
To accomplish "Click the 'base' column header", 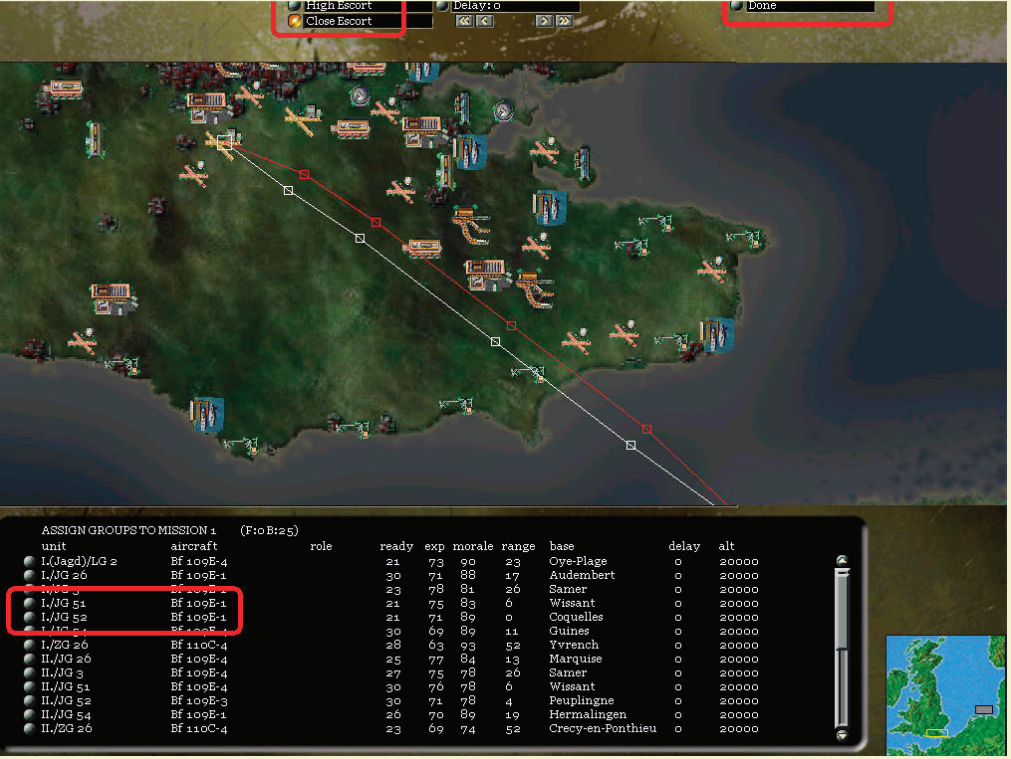I will [x=562, y=546].
